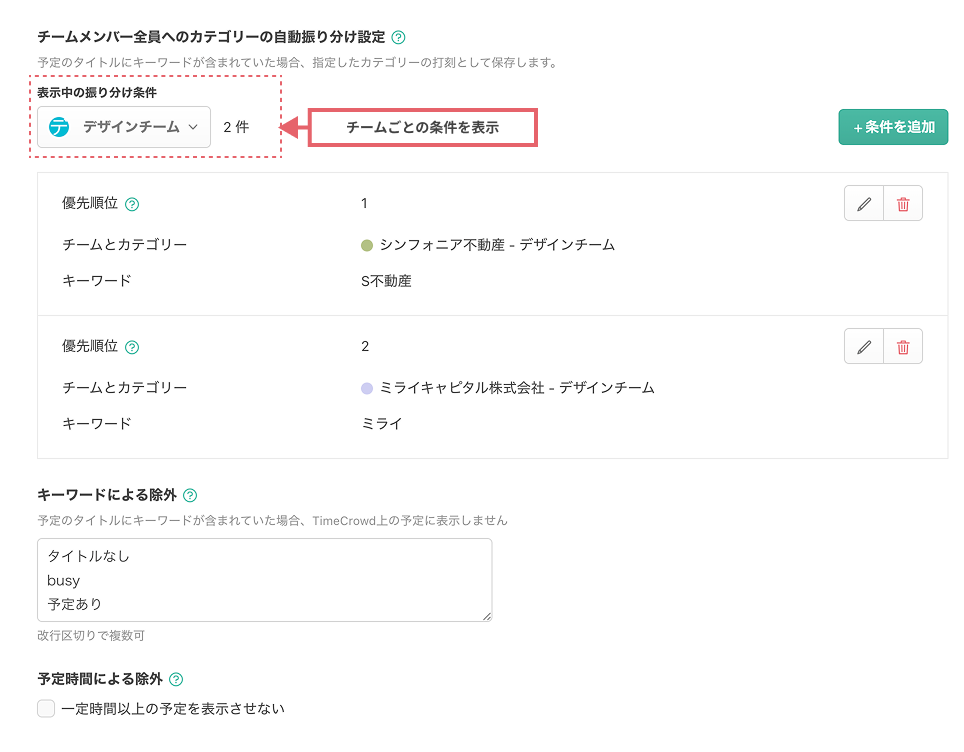This screenshot has height=752, width=964.
Task: Open the デザインチーム team dropdown
Action: click(124, 127)
